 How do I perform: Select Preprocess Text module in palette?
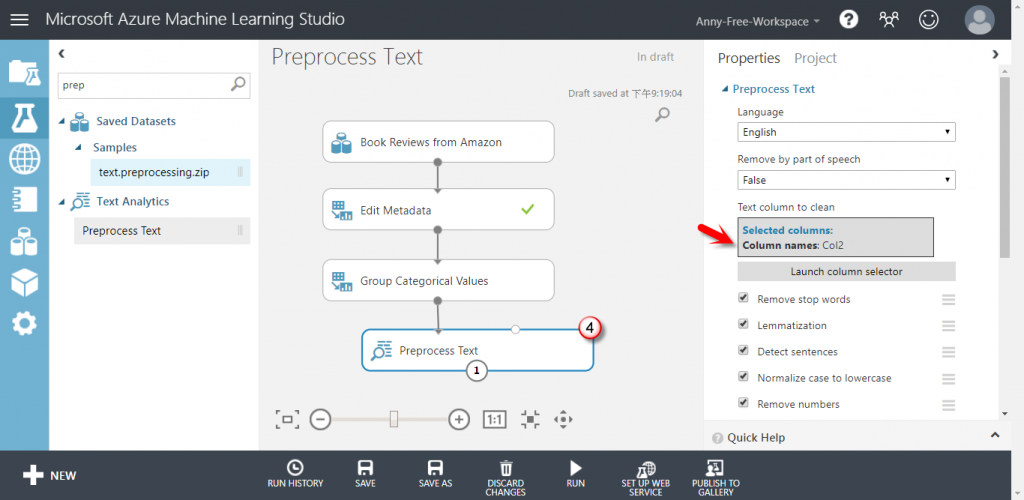162,231
